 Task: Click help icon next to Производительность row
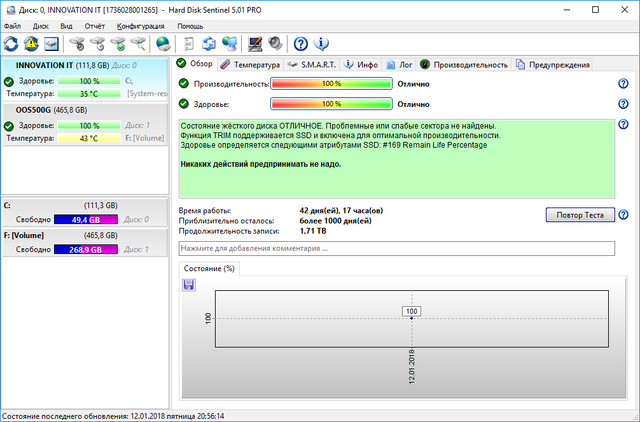click(623, 84)
